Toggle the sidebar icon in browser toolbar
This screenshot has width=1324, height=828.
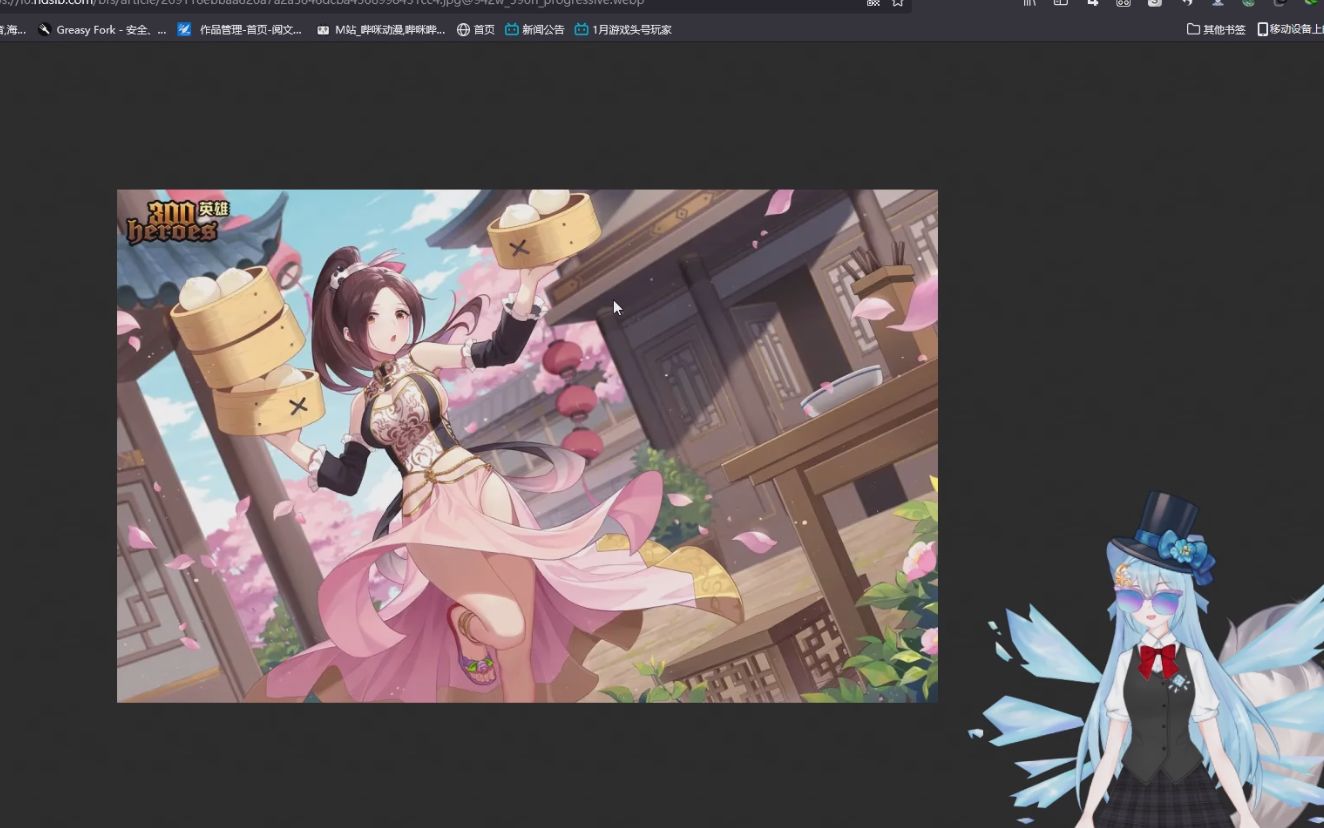(1061, 3)
